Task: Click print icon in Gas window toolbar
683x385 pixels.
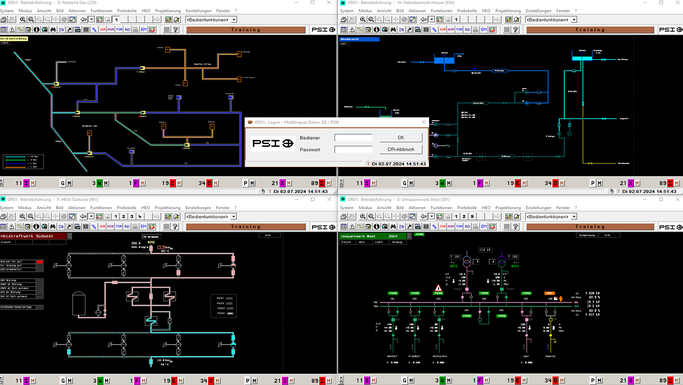Action: point(3,19)
